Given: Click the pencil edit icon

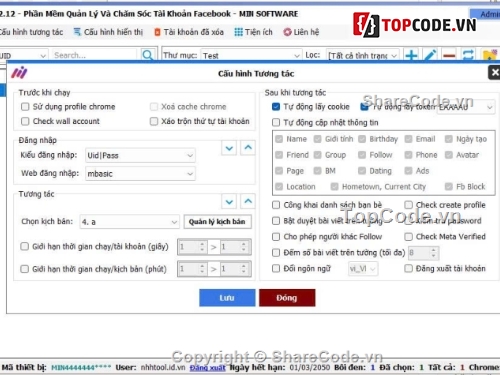Looking at the screenshot, I should (x=431, y=55).
